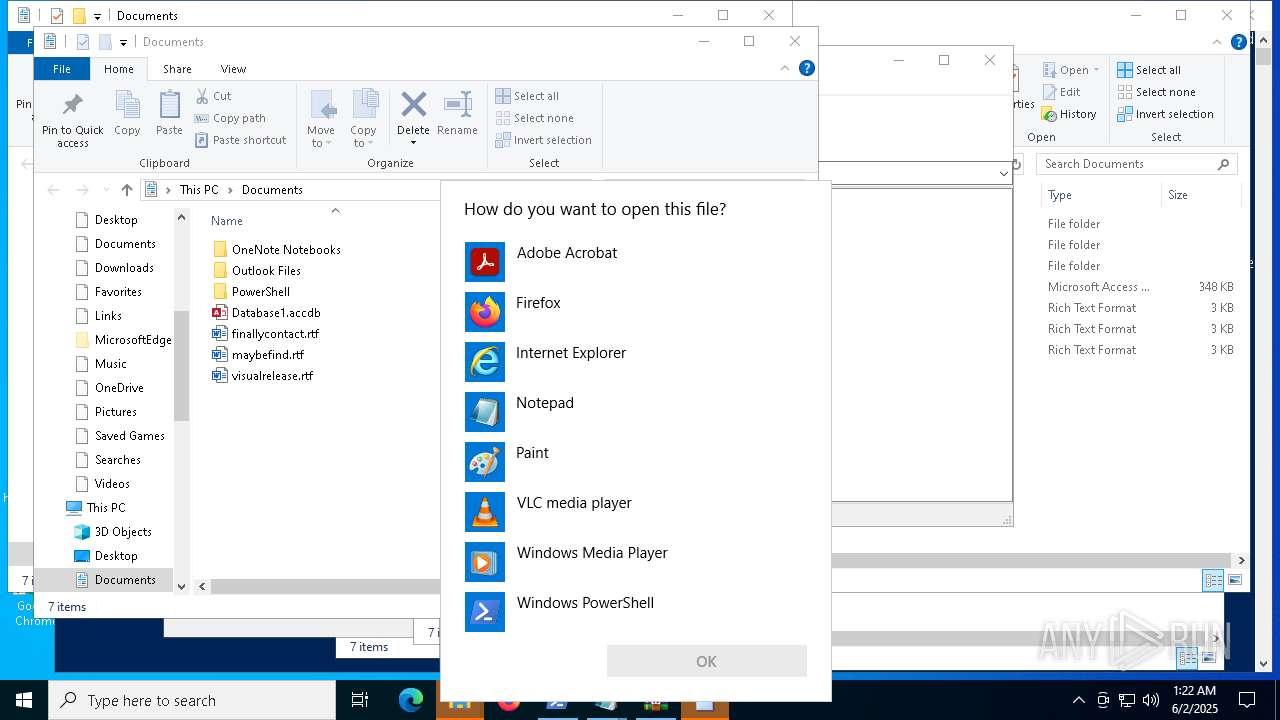Click the navigation pane vertical scrollbar

(181, 365)
